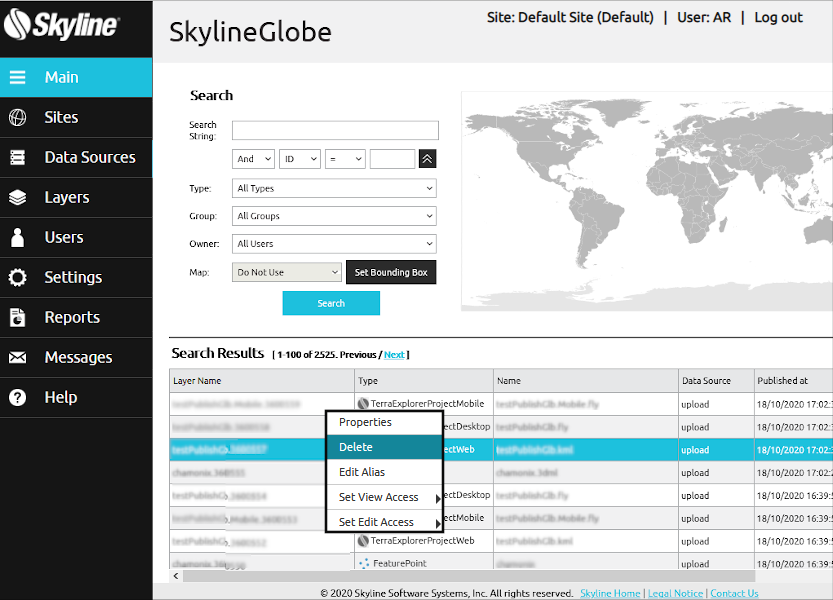Open the Layers section

coord(76,197)
